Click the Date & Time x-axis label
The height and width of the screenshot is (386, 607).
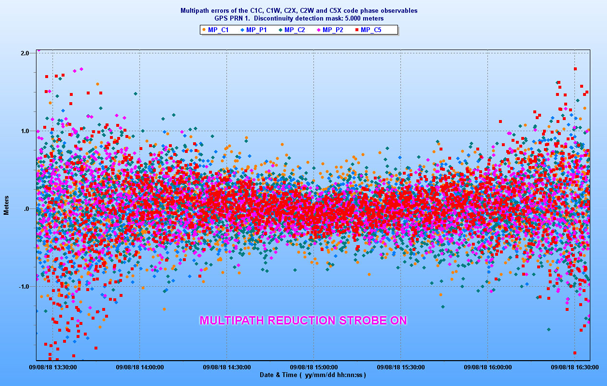pos(313,375)
